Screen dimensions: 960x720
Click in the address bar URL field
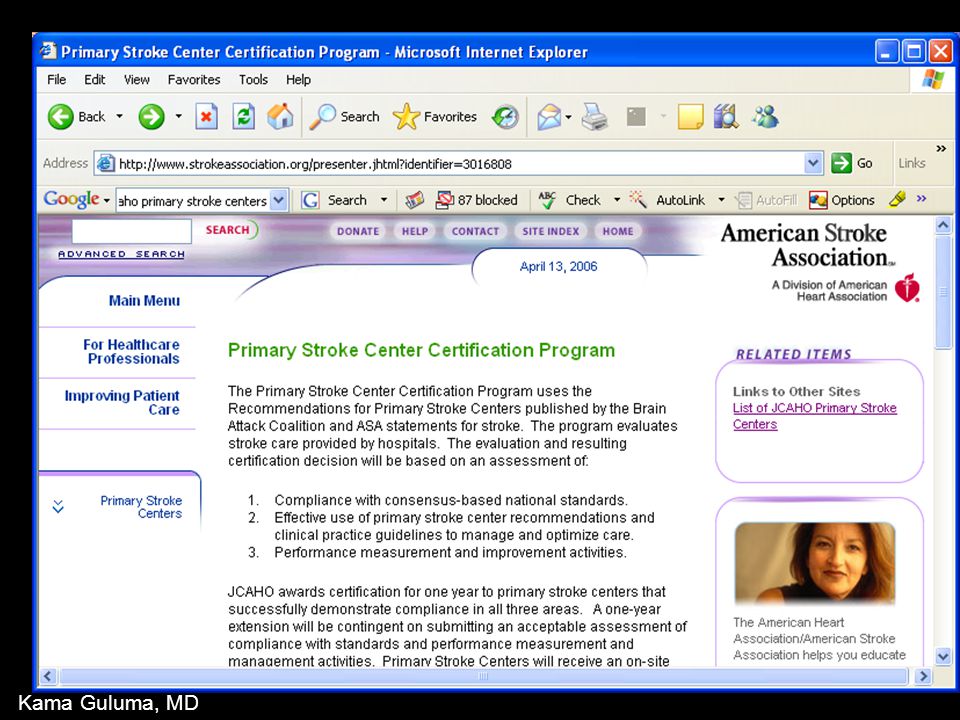tap(459, 163)
